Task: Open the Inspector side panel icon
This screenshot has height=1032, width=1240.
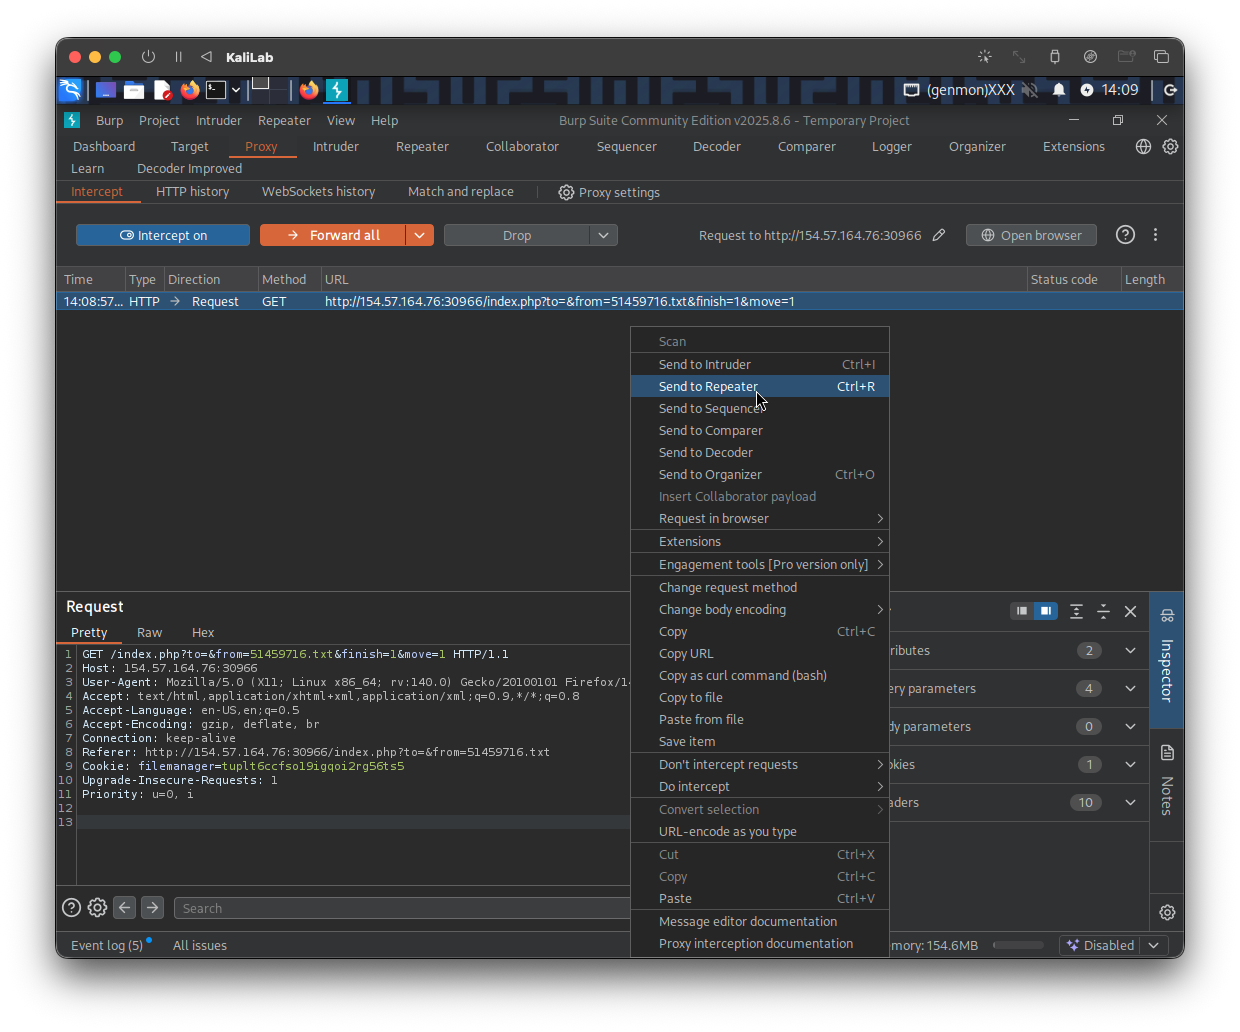Action: click(x=1167, y=616)
